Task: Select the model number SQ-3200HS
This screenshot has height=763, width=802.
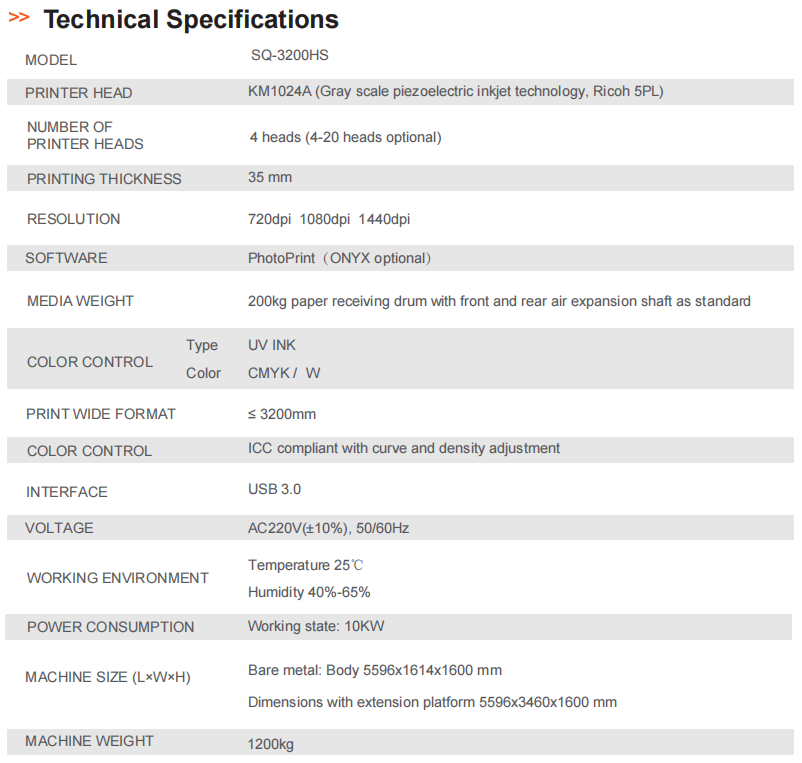Action: (x=290, y=56)
